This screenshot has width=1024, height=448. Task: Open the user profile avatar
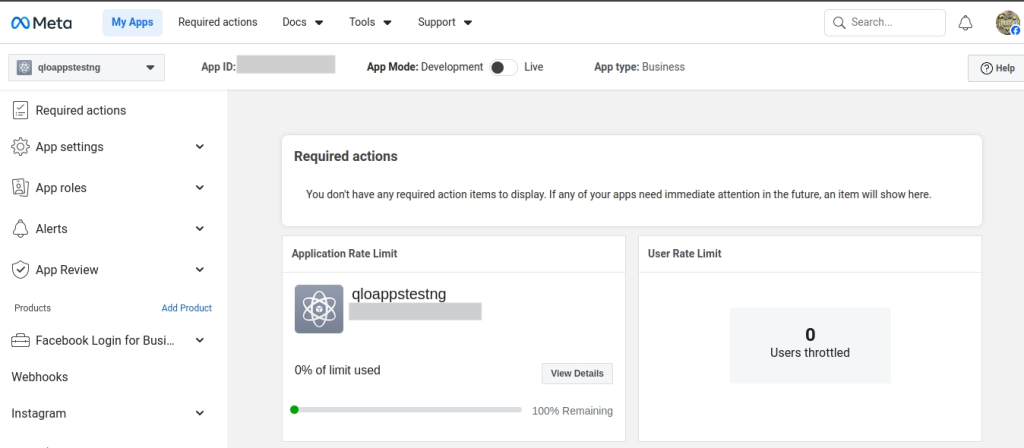(x=1008, y=23)
